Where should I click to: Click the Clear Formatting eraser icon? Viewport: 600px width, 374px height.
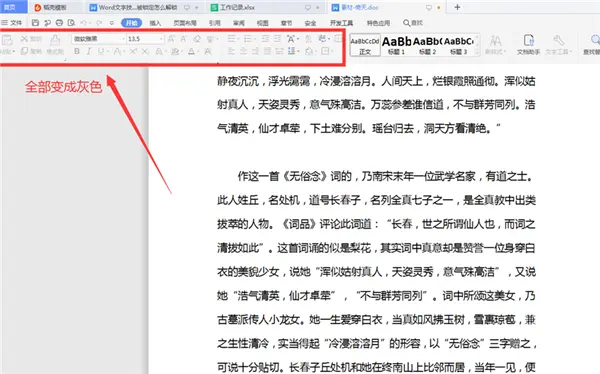pos(197,39)
